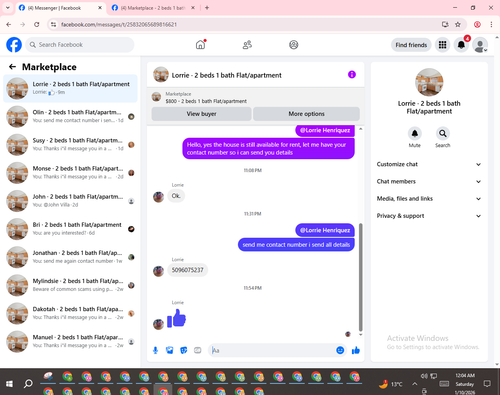The height and width of the screenshot is (395, 500).
Task: Open the Groups icon in top navigation
Action: 294,45
